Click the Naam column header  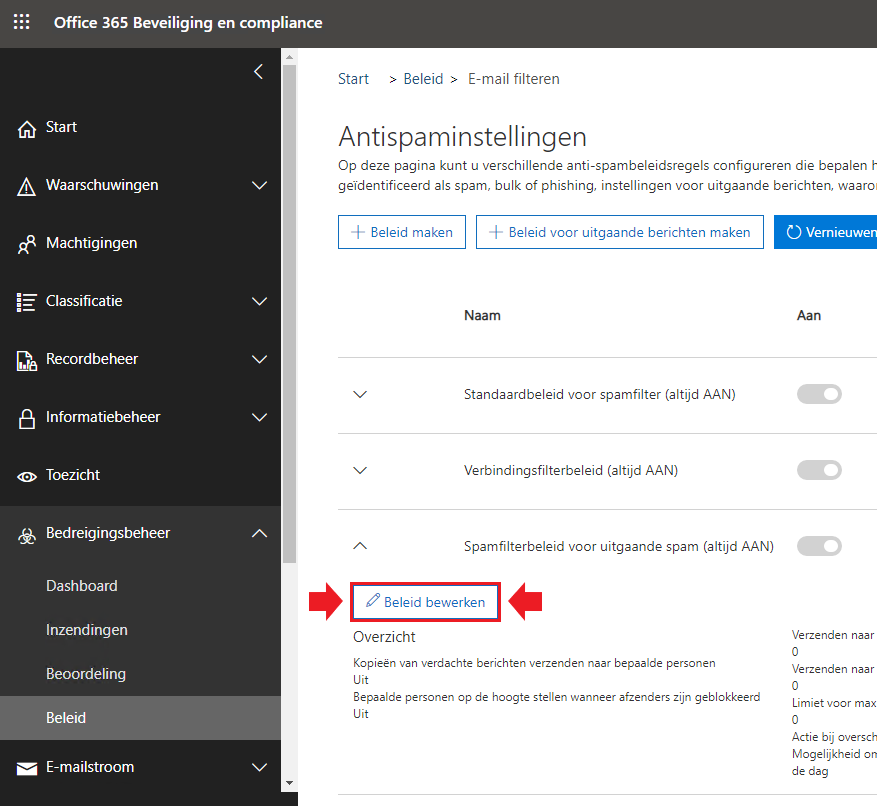click(x=482, y=315)
